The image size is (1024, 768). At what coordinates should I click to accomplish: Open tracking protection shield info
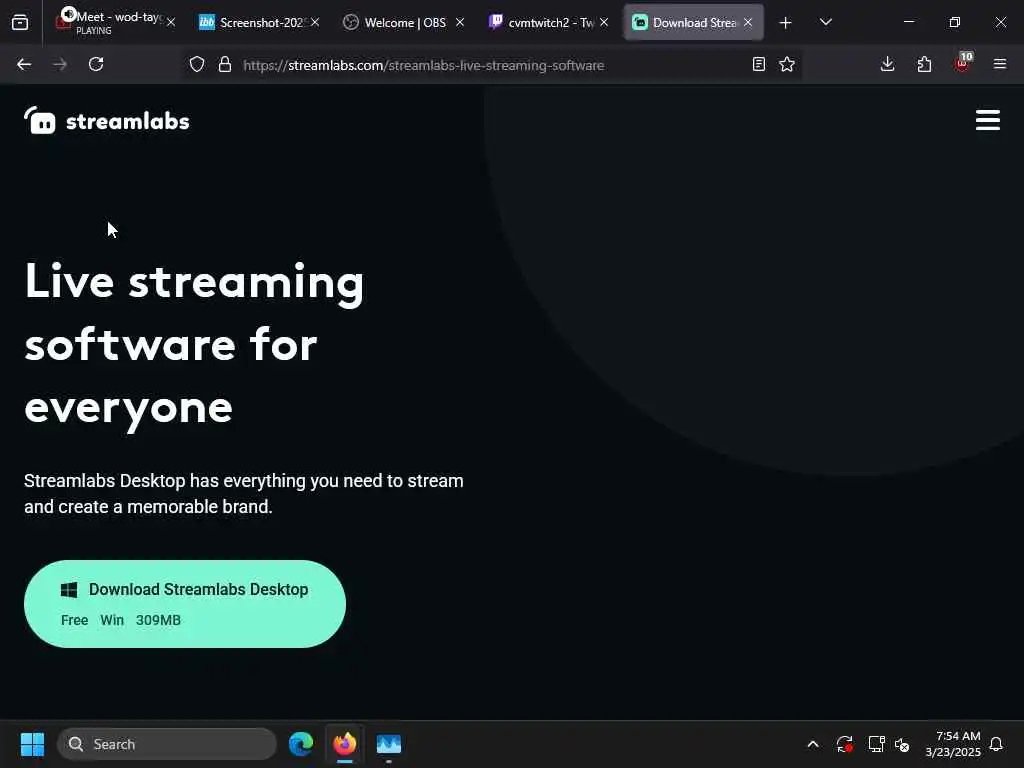pos(197,64)
